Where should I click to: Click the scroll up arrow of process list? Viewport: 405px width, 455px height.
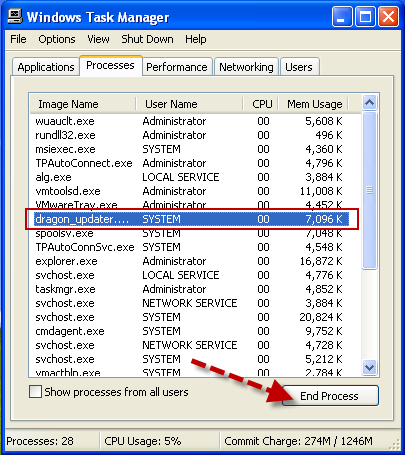369,102
